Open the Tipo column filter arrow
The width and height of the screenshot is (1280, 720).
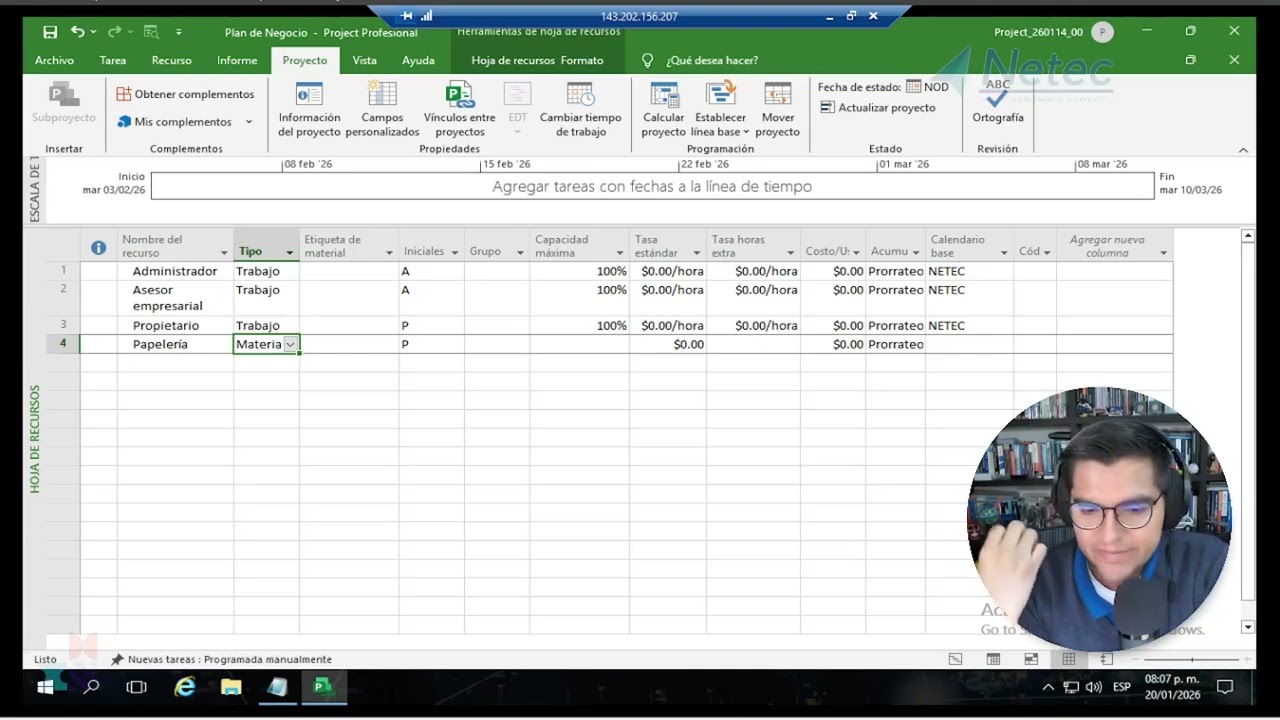pos(290,252)
